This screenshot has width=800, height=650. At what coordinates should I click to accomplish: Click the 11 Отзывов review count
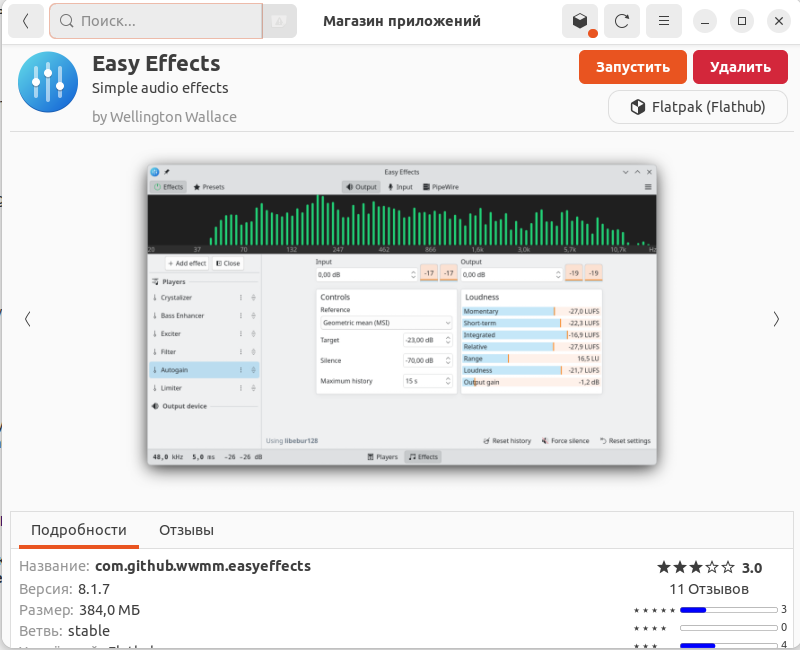[709, 589]
